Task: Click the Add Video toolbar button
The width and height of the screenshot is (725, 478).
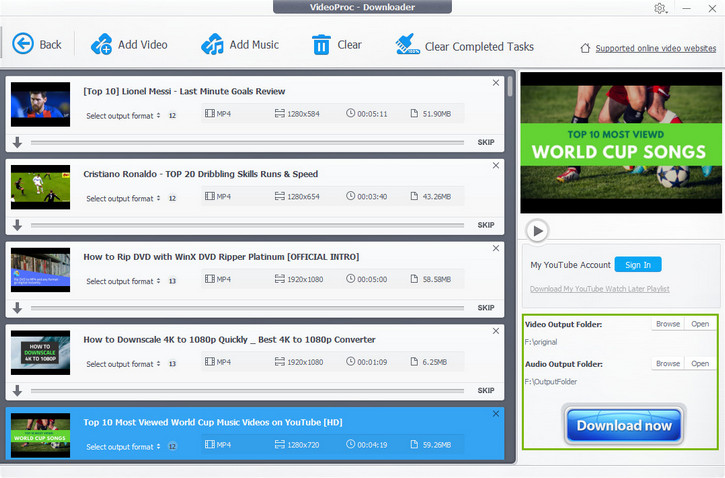Action: coord(129,45)
